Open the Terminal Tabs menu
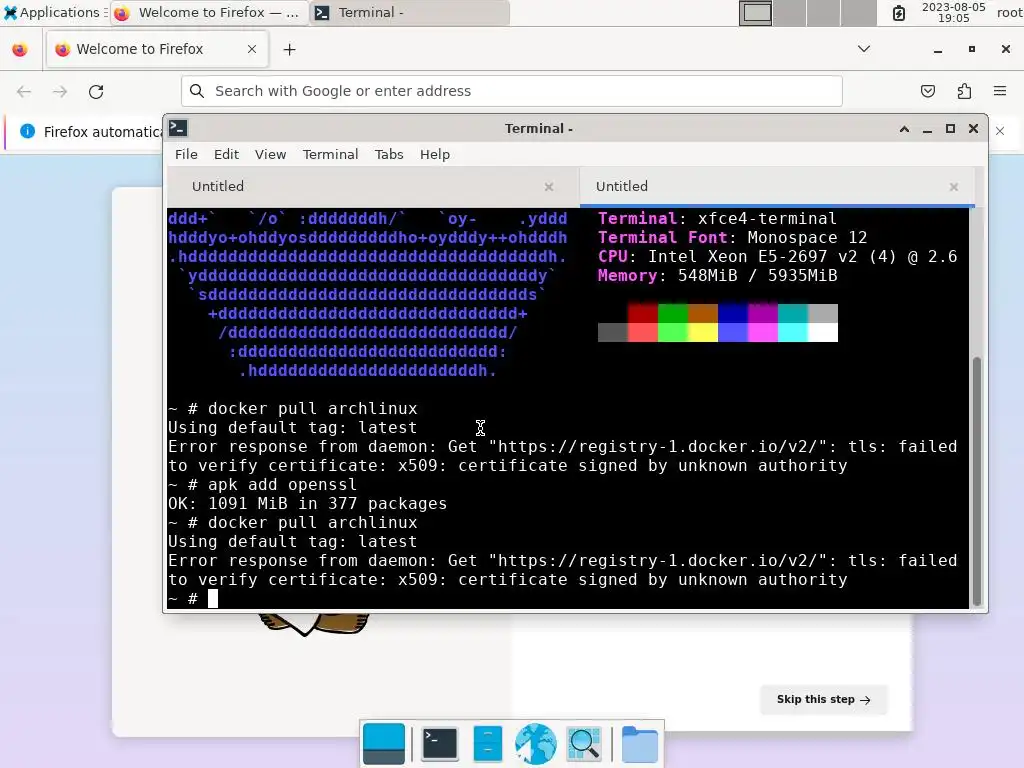 click(389, 155)
